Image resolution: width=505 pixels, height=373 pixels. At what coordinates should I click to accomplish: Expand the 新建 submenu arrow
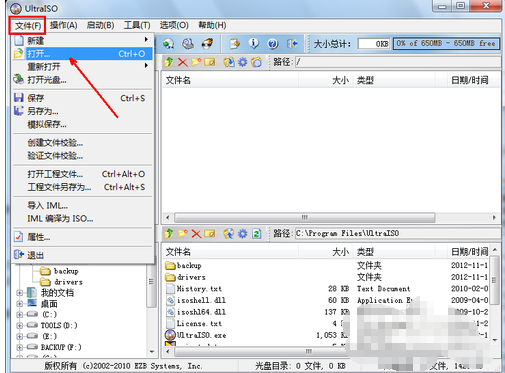tap(146, 40)
